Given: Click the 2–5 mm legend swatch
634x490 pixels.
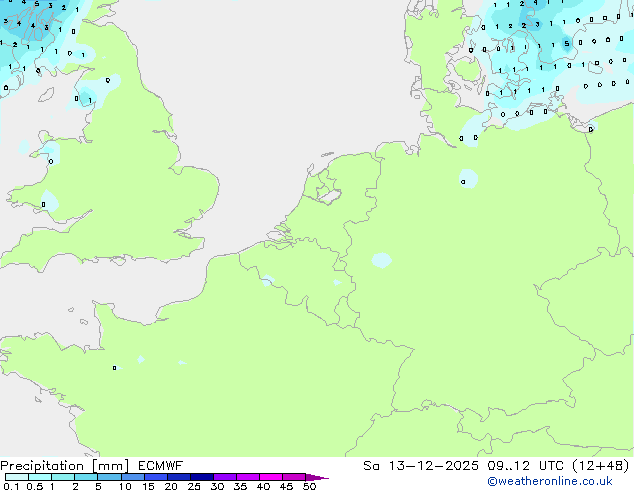Looking at the screenshot, I should pyautogui.click(x=86, y=477).
